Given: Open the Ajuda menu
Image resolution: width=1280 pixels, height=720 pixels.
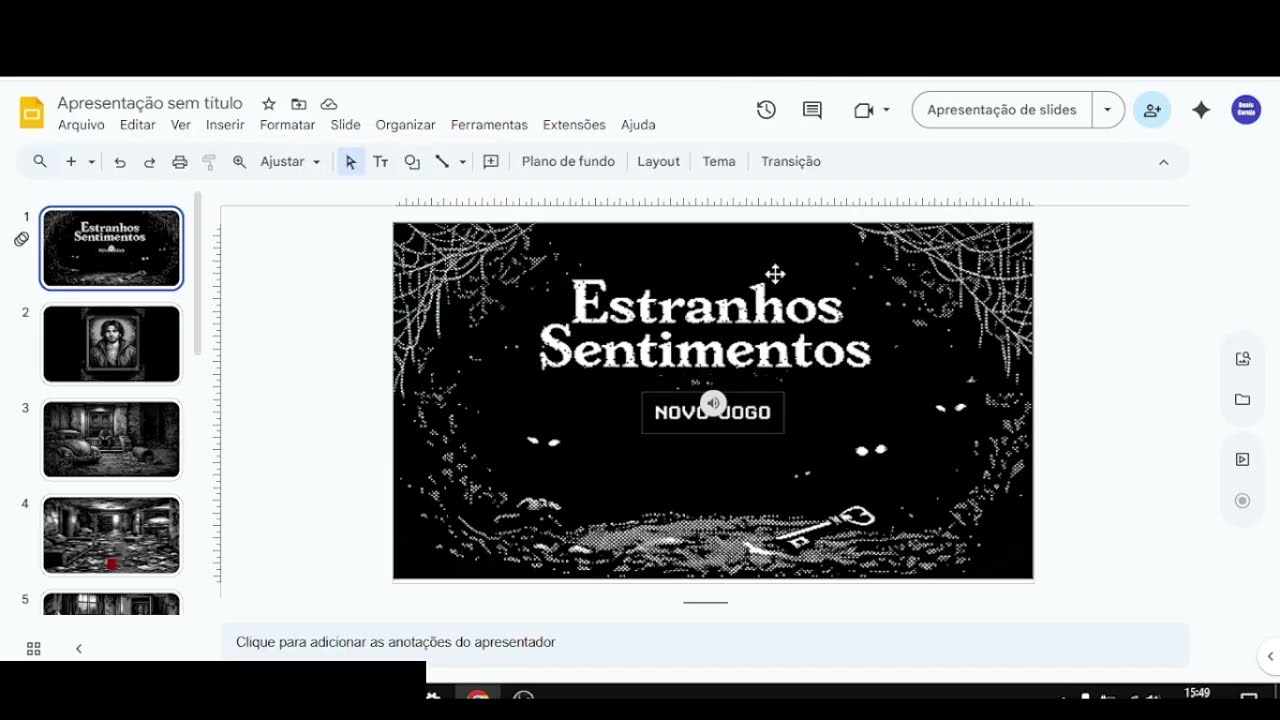Looking at the screenshot, I should coord(638,125).
